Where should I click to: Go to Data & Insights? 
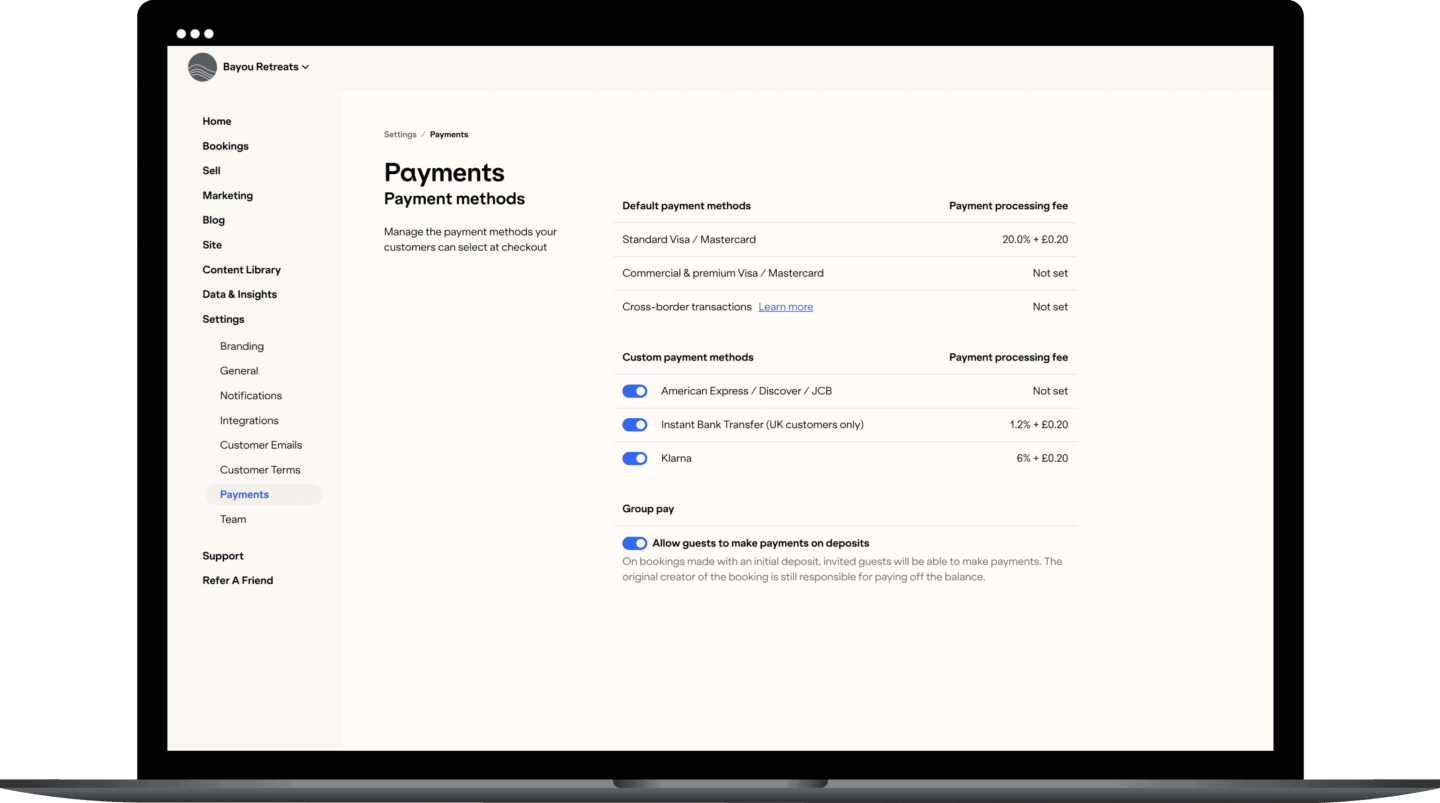pos(239,295)
